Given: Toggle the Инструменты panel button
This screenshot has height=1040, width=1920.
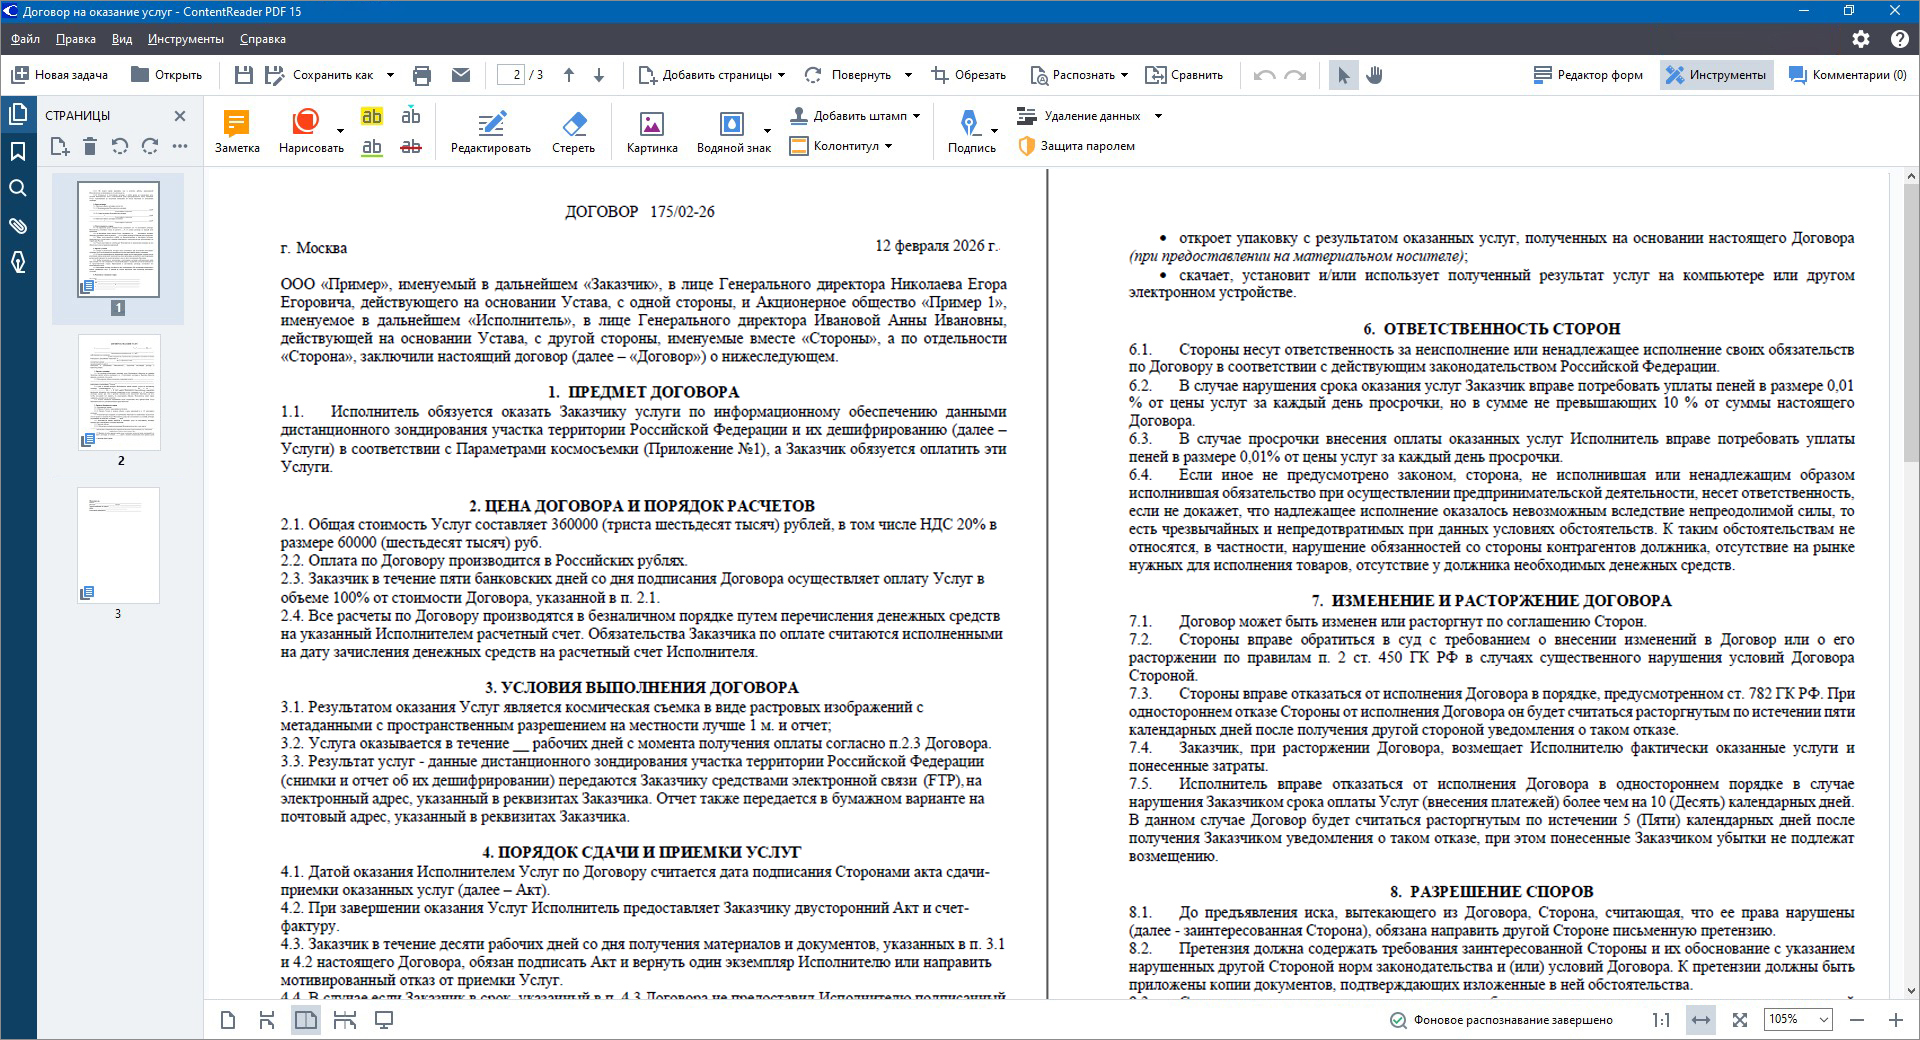Looking at the screenshot, I should pyautogui.click(x=1717, y=75).
